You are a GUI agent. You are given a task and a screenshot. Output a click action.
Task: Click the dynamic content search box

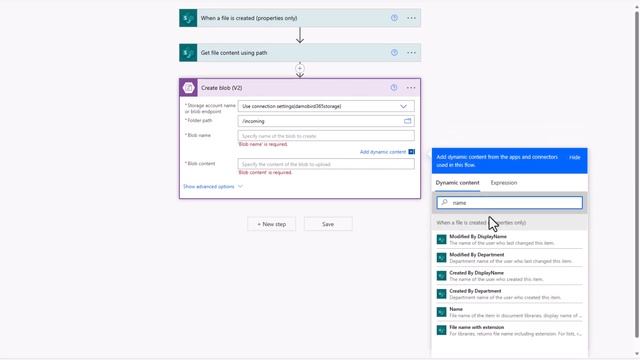pos(509,202)
